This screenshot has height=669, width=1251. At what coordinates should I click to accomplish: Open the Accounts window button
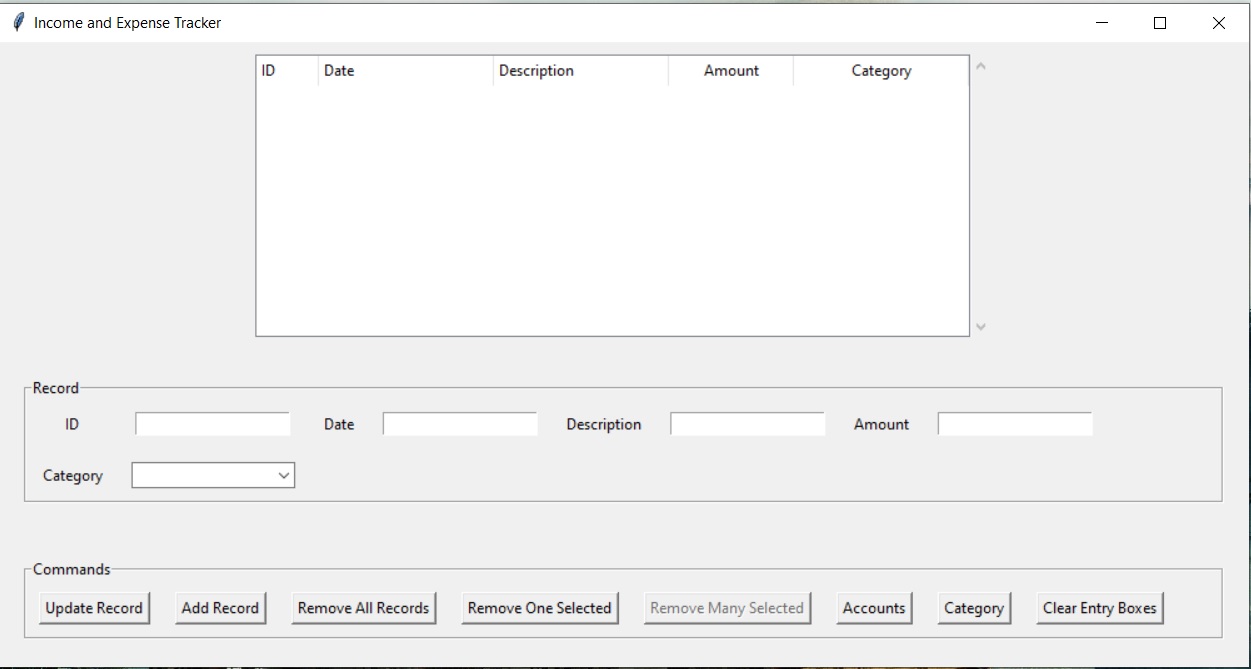coord(874,608)
